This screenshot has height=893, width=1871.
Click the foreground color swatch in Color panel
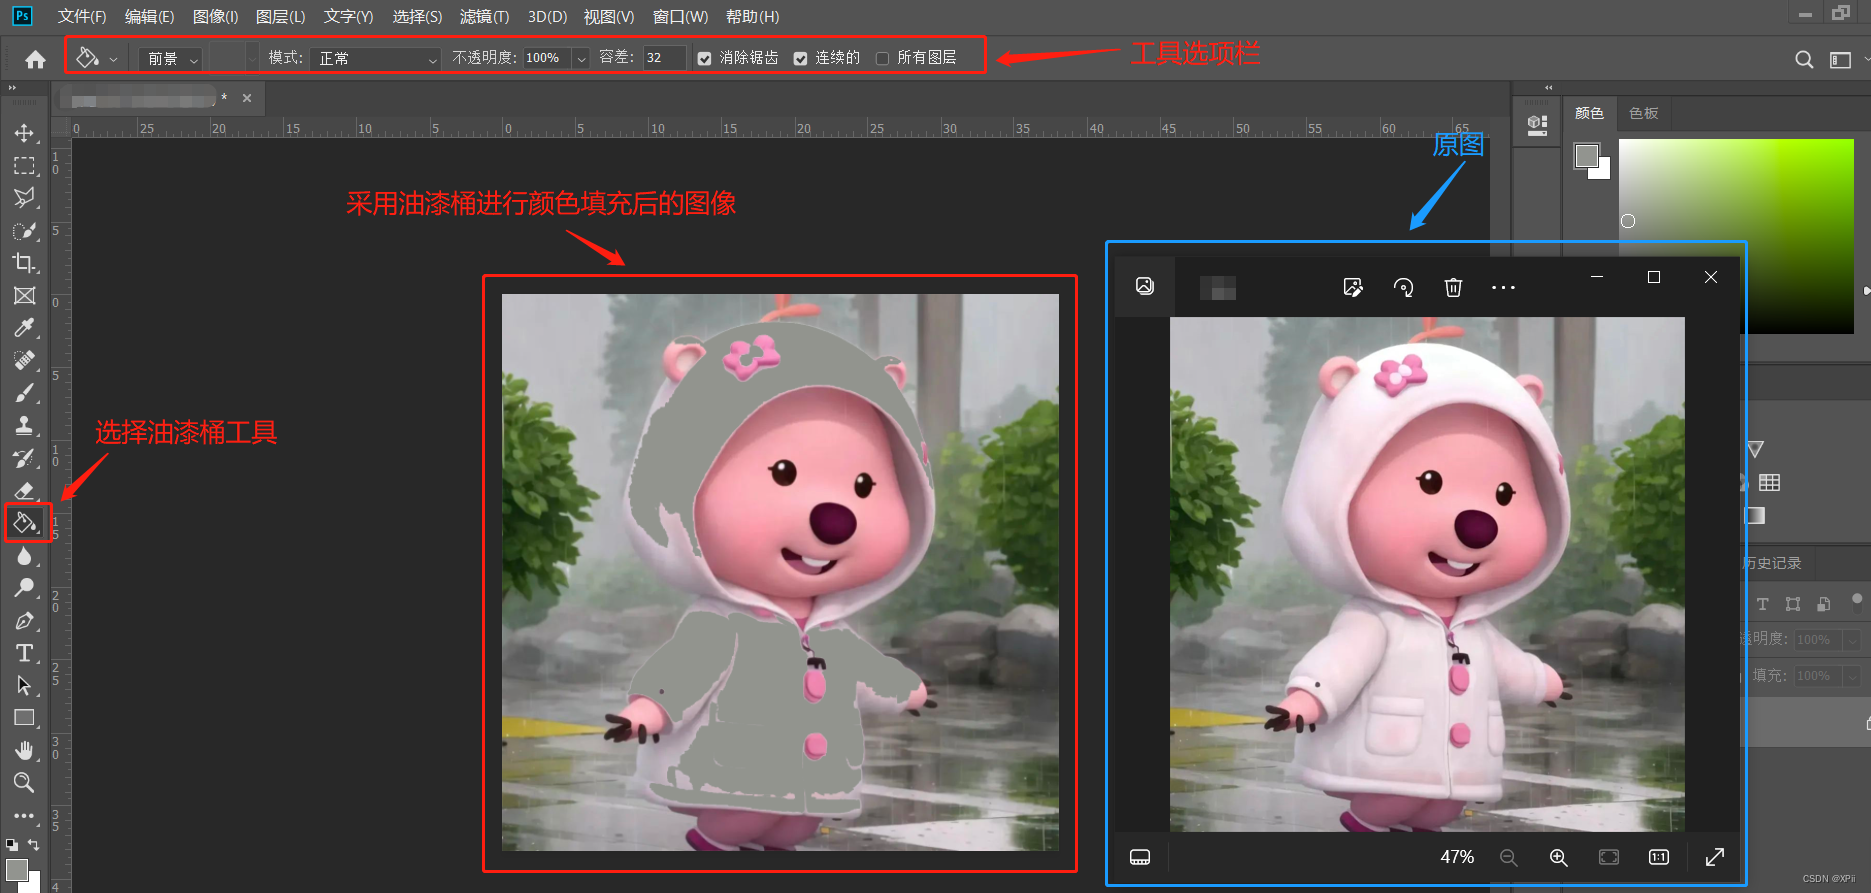[1586, 155]
